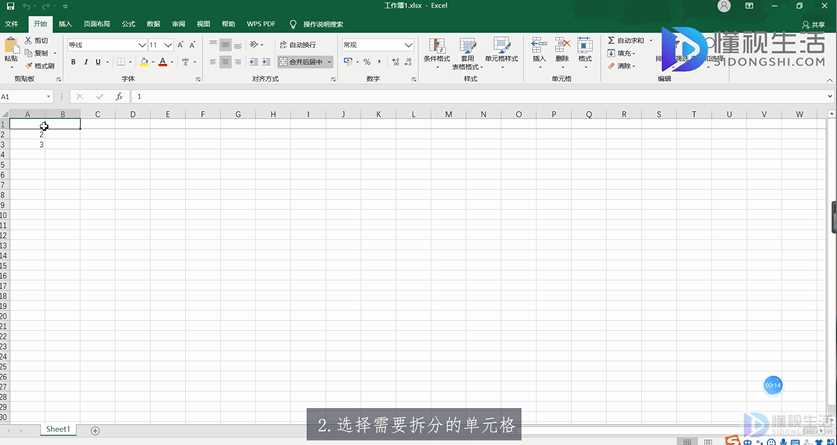Click the Share (共享) button
Screen dimensions: 837x445
[x=814, y=24]
